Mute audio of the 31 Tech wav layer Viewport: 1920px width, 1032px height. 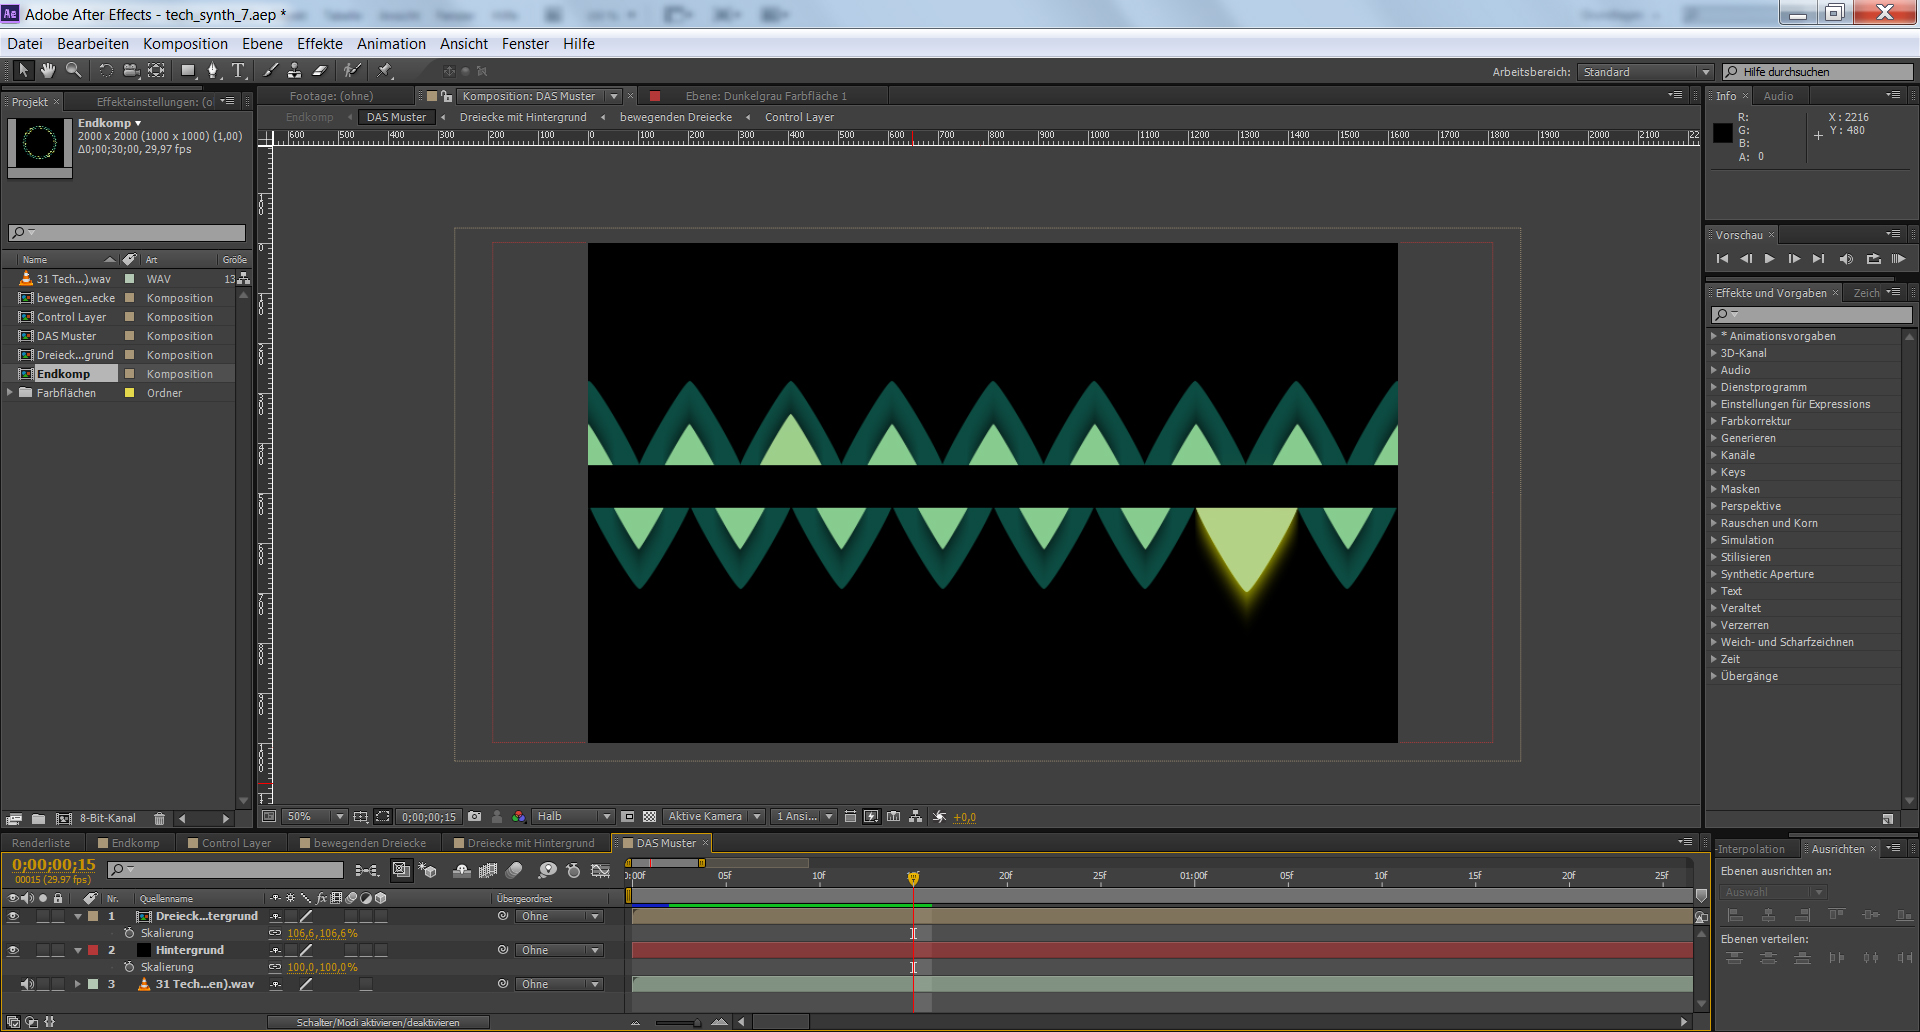coord(27,984)
